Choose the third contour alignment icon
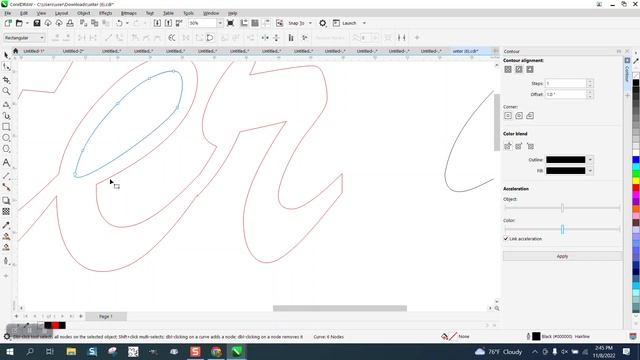The width and height of the screenshot is (640, 360). [530, 69]
